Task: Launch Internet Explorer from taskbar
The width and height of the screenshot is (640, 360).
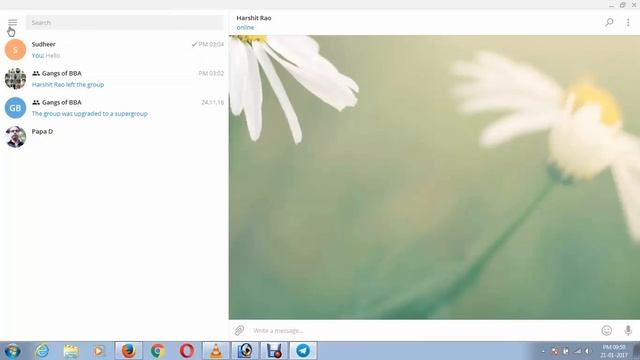Action: click(x=42, y=351)
